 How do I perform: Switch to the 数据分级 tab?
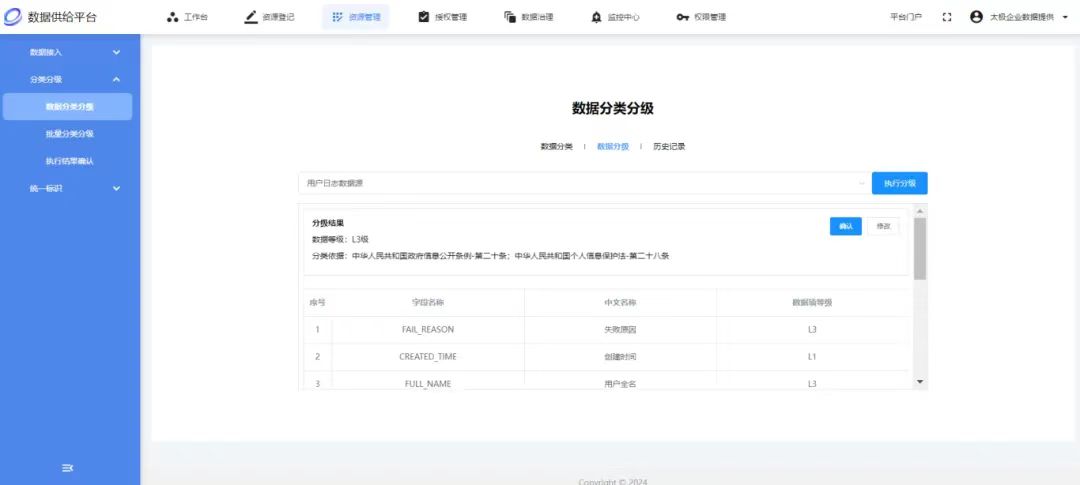[x=613, y=147]
